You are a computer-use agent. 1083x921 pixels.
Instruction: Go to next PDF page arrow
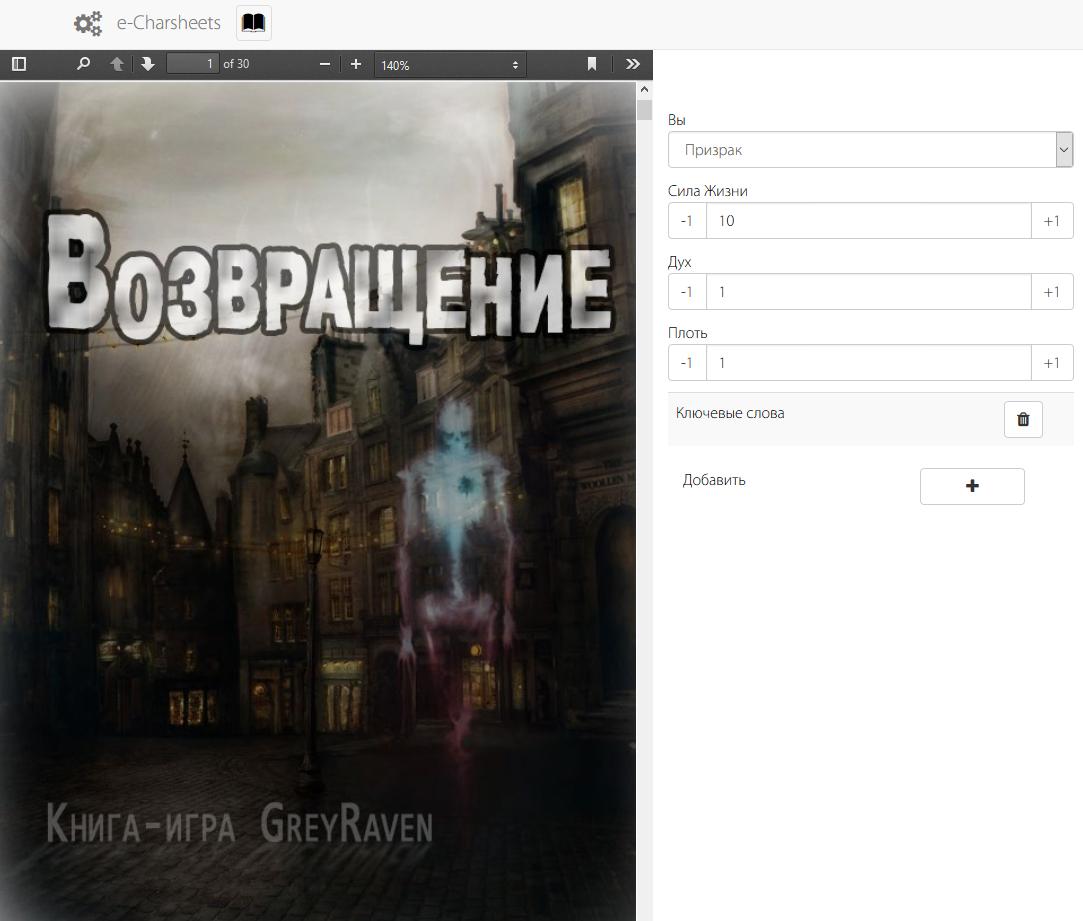tap(147, 64)
